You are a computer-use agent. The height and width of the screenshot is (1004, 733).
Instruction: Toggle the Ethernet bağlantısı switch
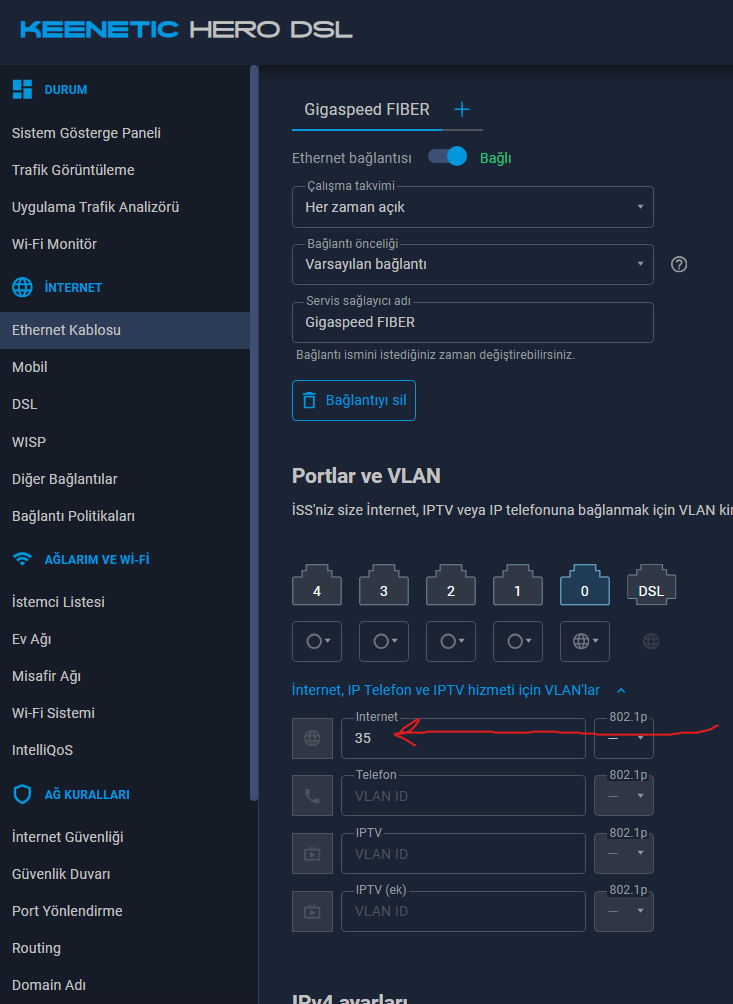tap(447, 156)
